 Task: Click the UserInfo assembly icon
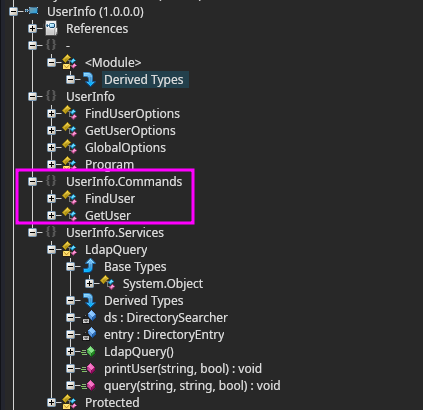(x=33, y=11)
